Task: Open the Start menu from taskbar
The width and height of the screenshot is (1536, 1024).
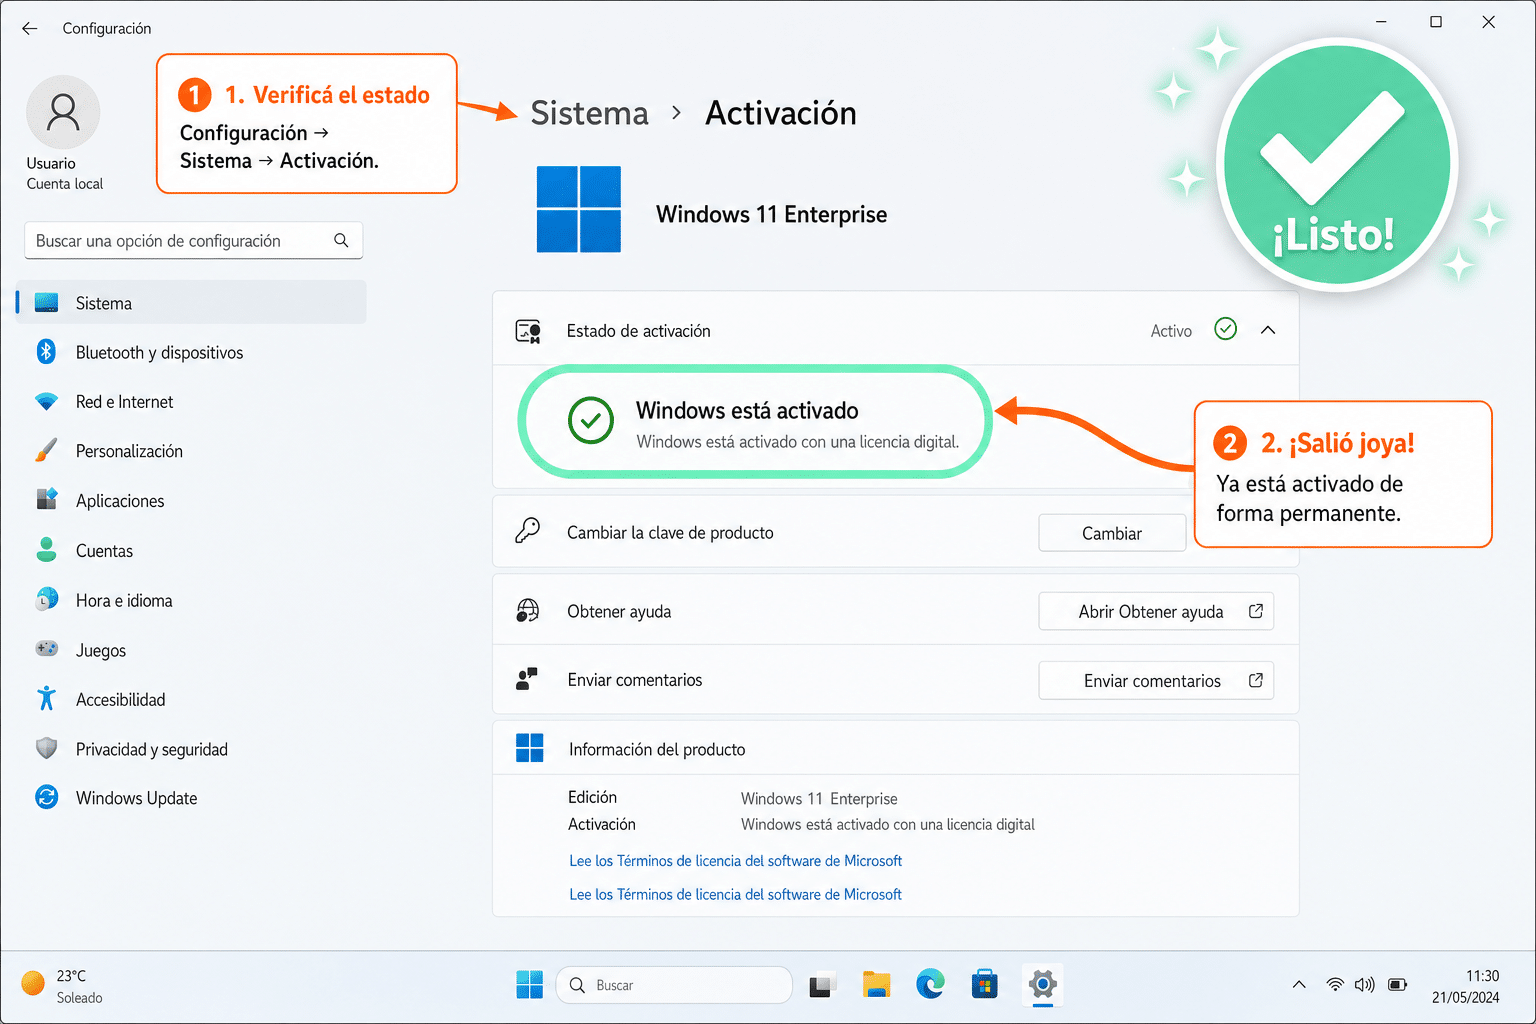Action: (x=529, y=985)
